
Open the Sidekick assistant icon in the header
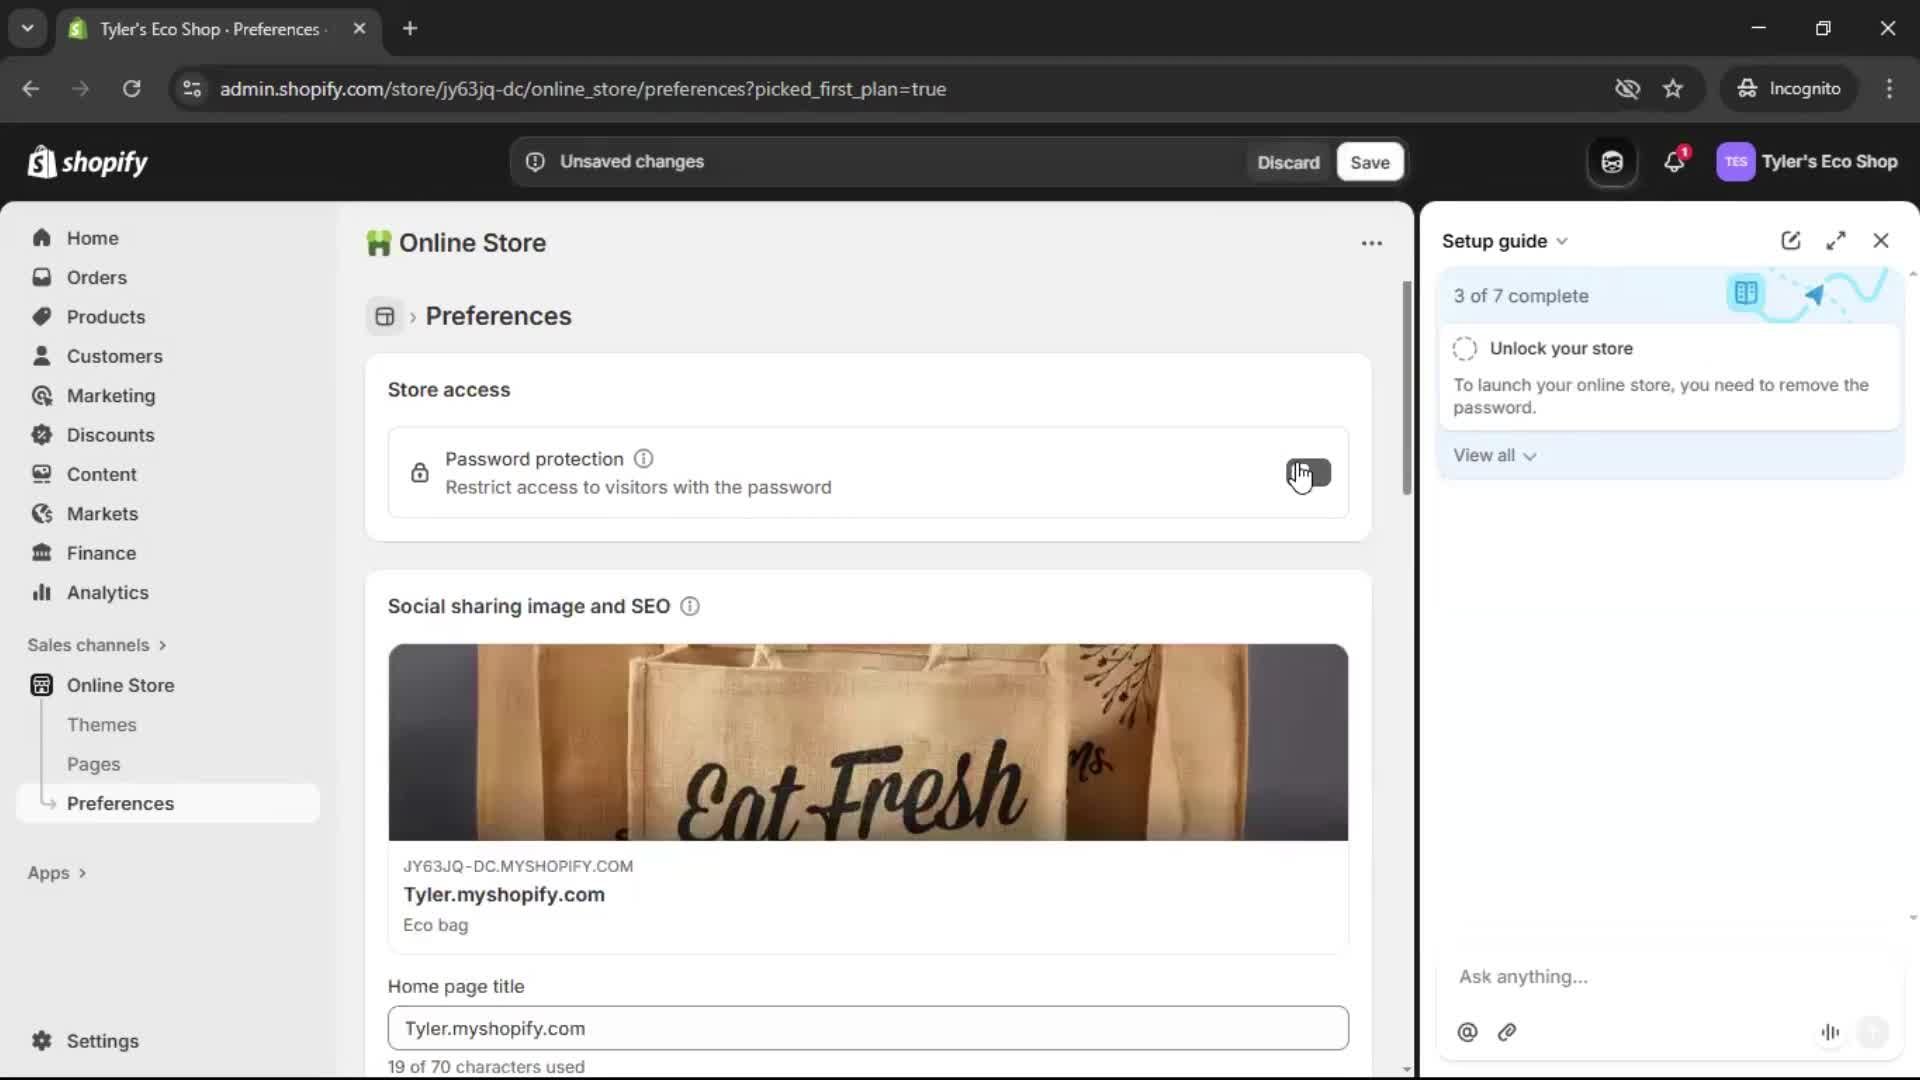click(x=1611, y=161)
